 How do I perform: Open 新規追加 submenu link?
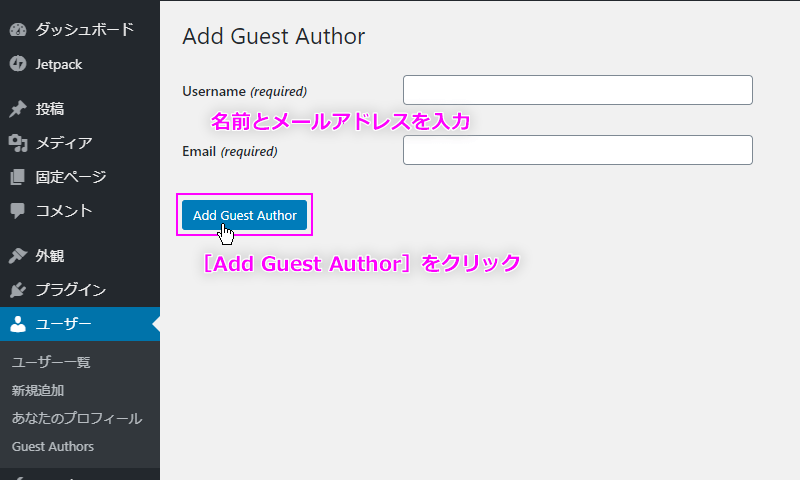pyautogui.click(x=38, y=390)
